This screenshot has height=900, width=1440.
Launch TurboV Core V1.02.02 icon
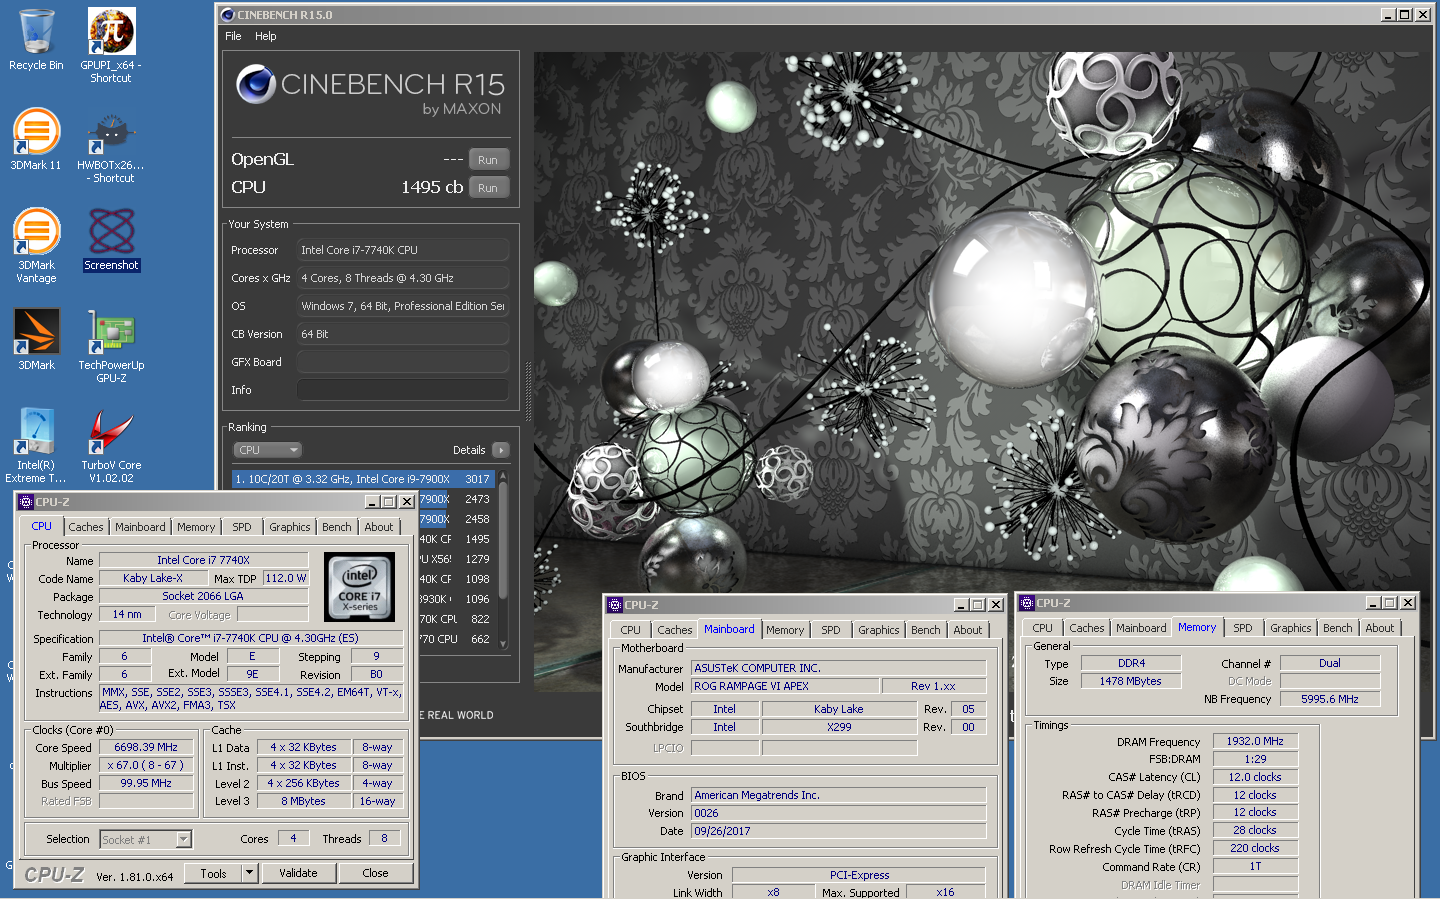(x=111, y=445)
